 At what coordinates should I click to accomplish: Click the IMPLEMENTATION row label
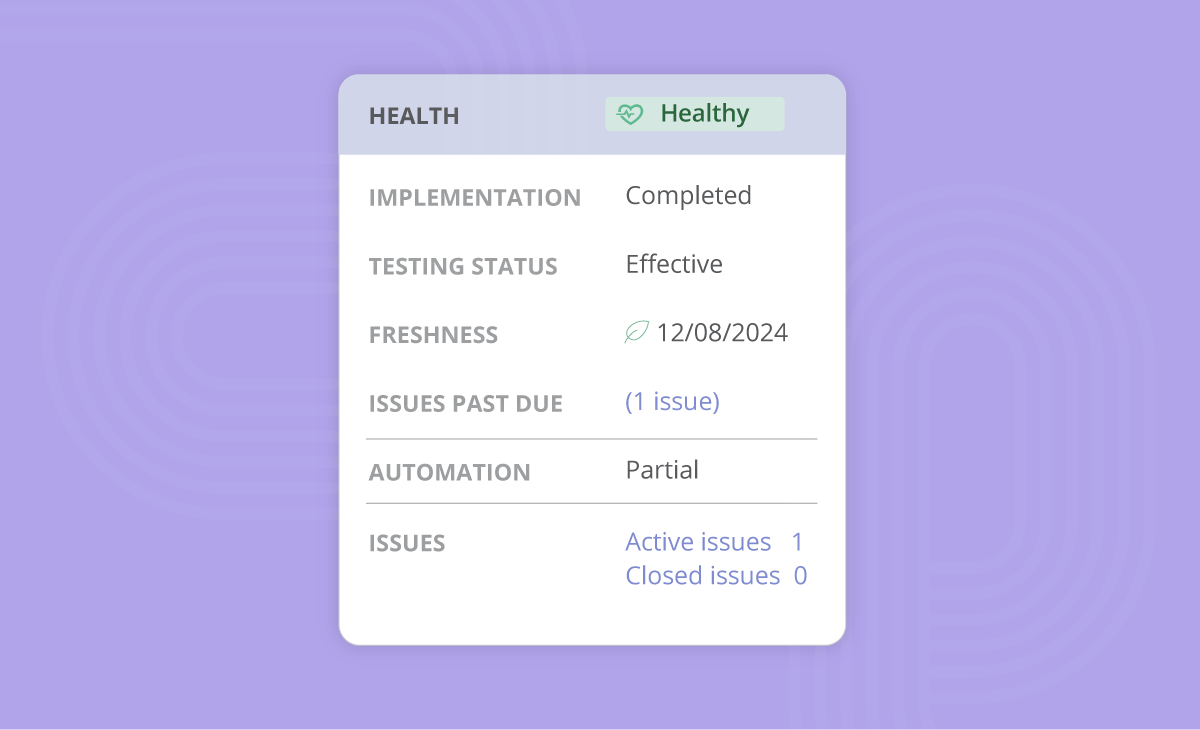(474, 198)
